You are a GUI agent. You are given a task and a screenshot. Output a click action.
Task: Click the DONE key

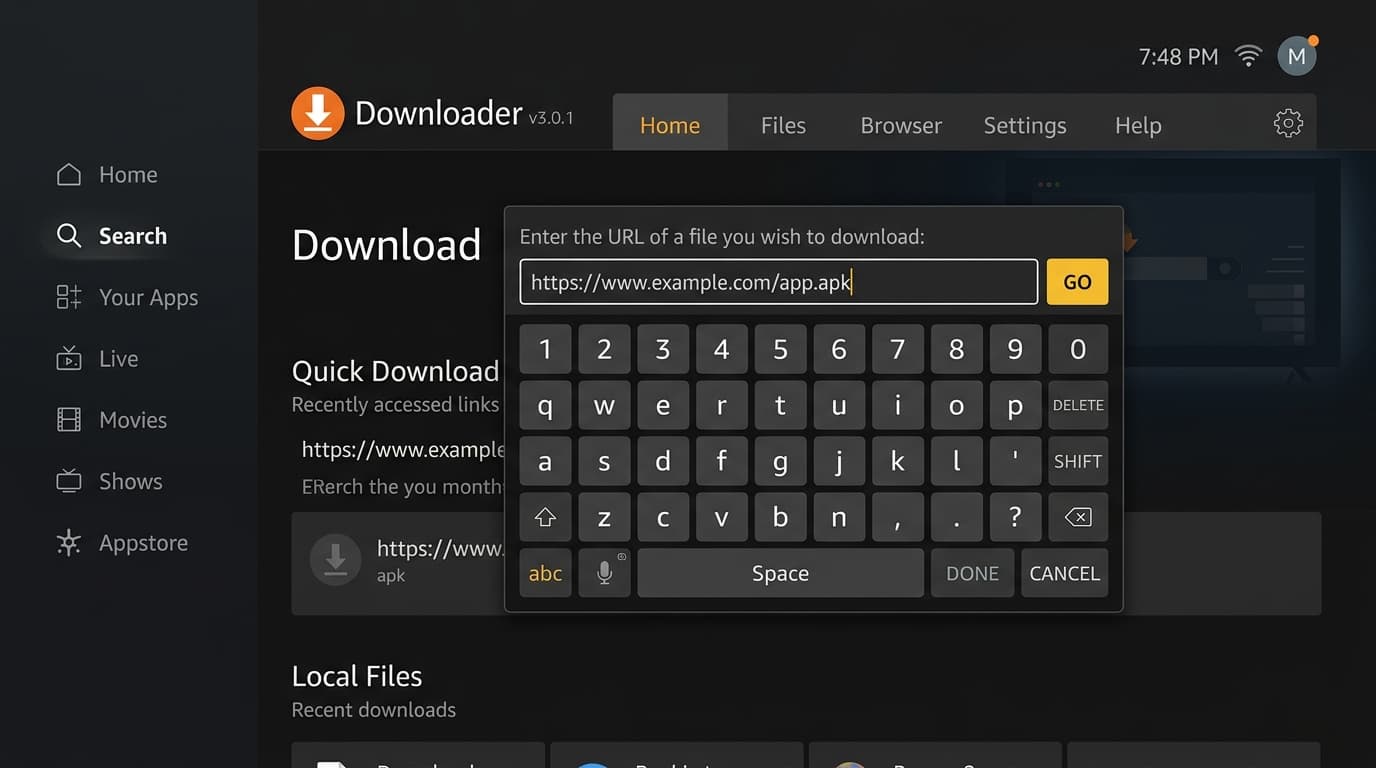point(972,573)
